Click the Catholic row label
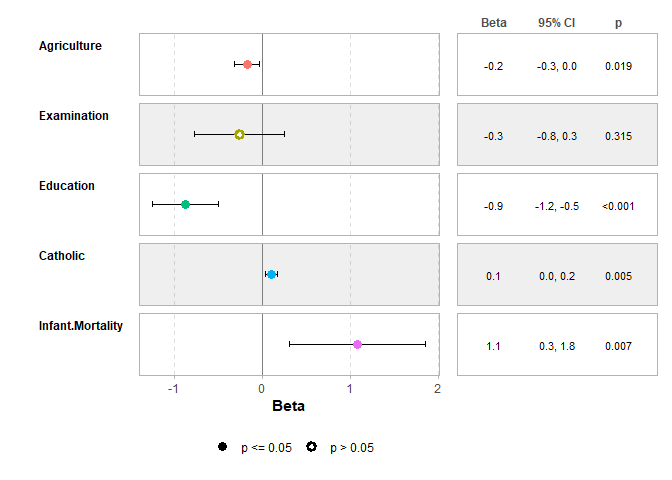This screenshot has width=672, height=480. [62, 256]
